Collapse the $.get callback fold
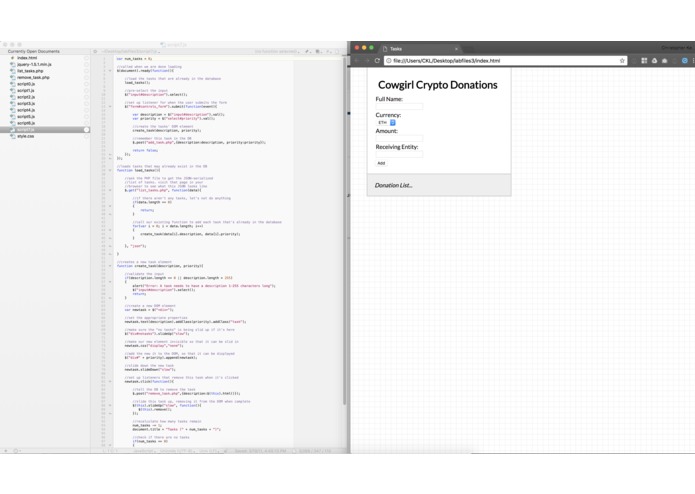 tap(110, 190)
